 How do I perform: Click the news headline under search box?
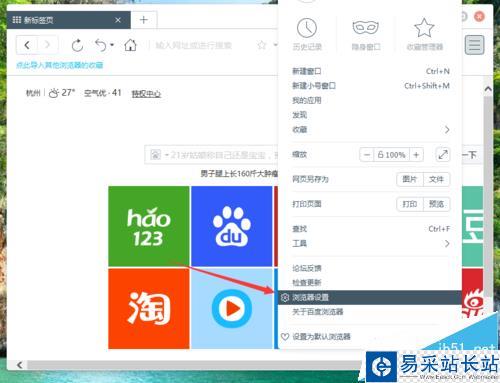click(x=239, y=173)
